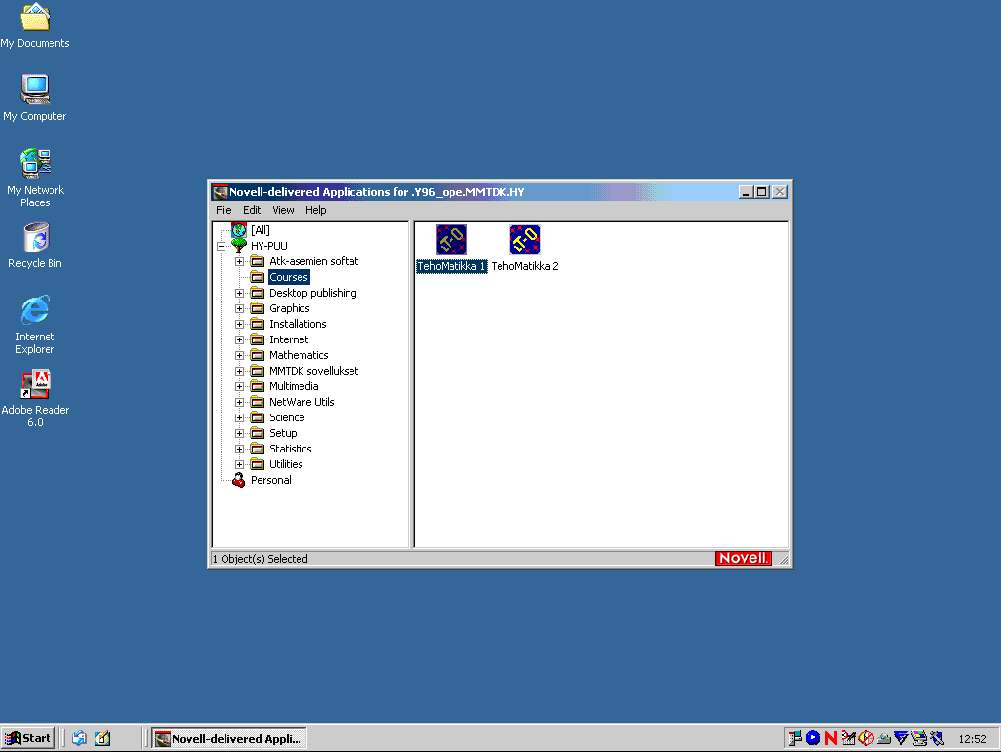
Task: Click the scanner-like tray icon
Action: click(884, 739)
